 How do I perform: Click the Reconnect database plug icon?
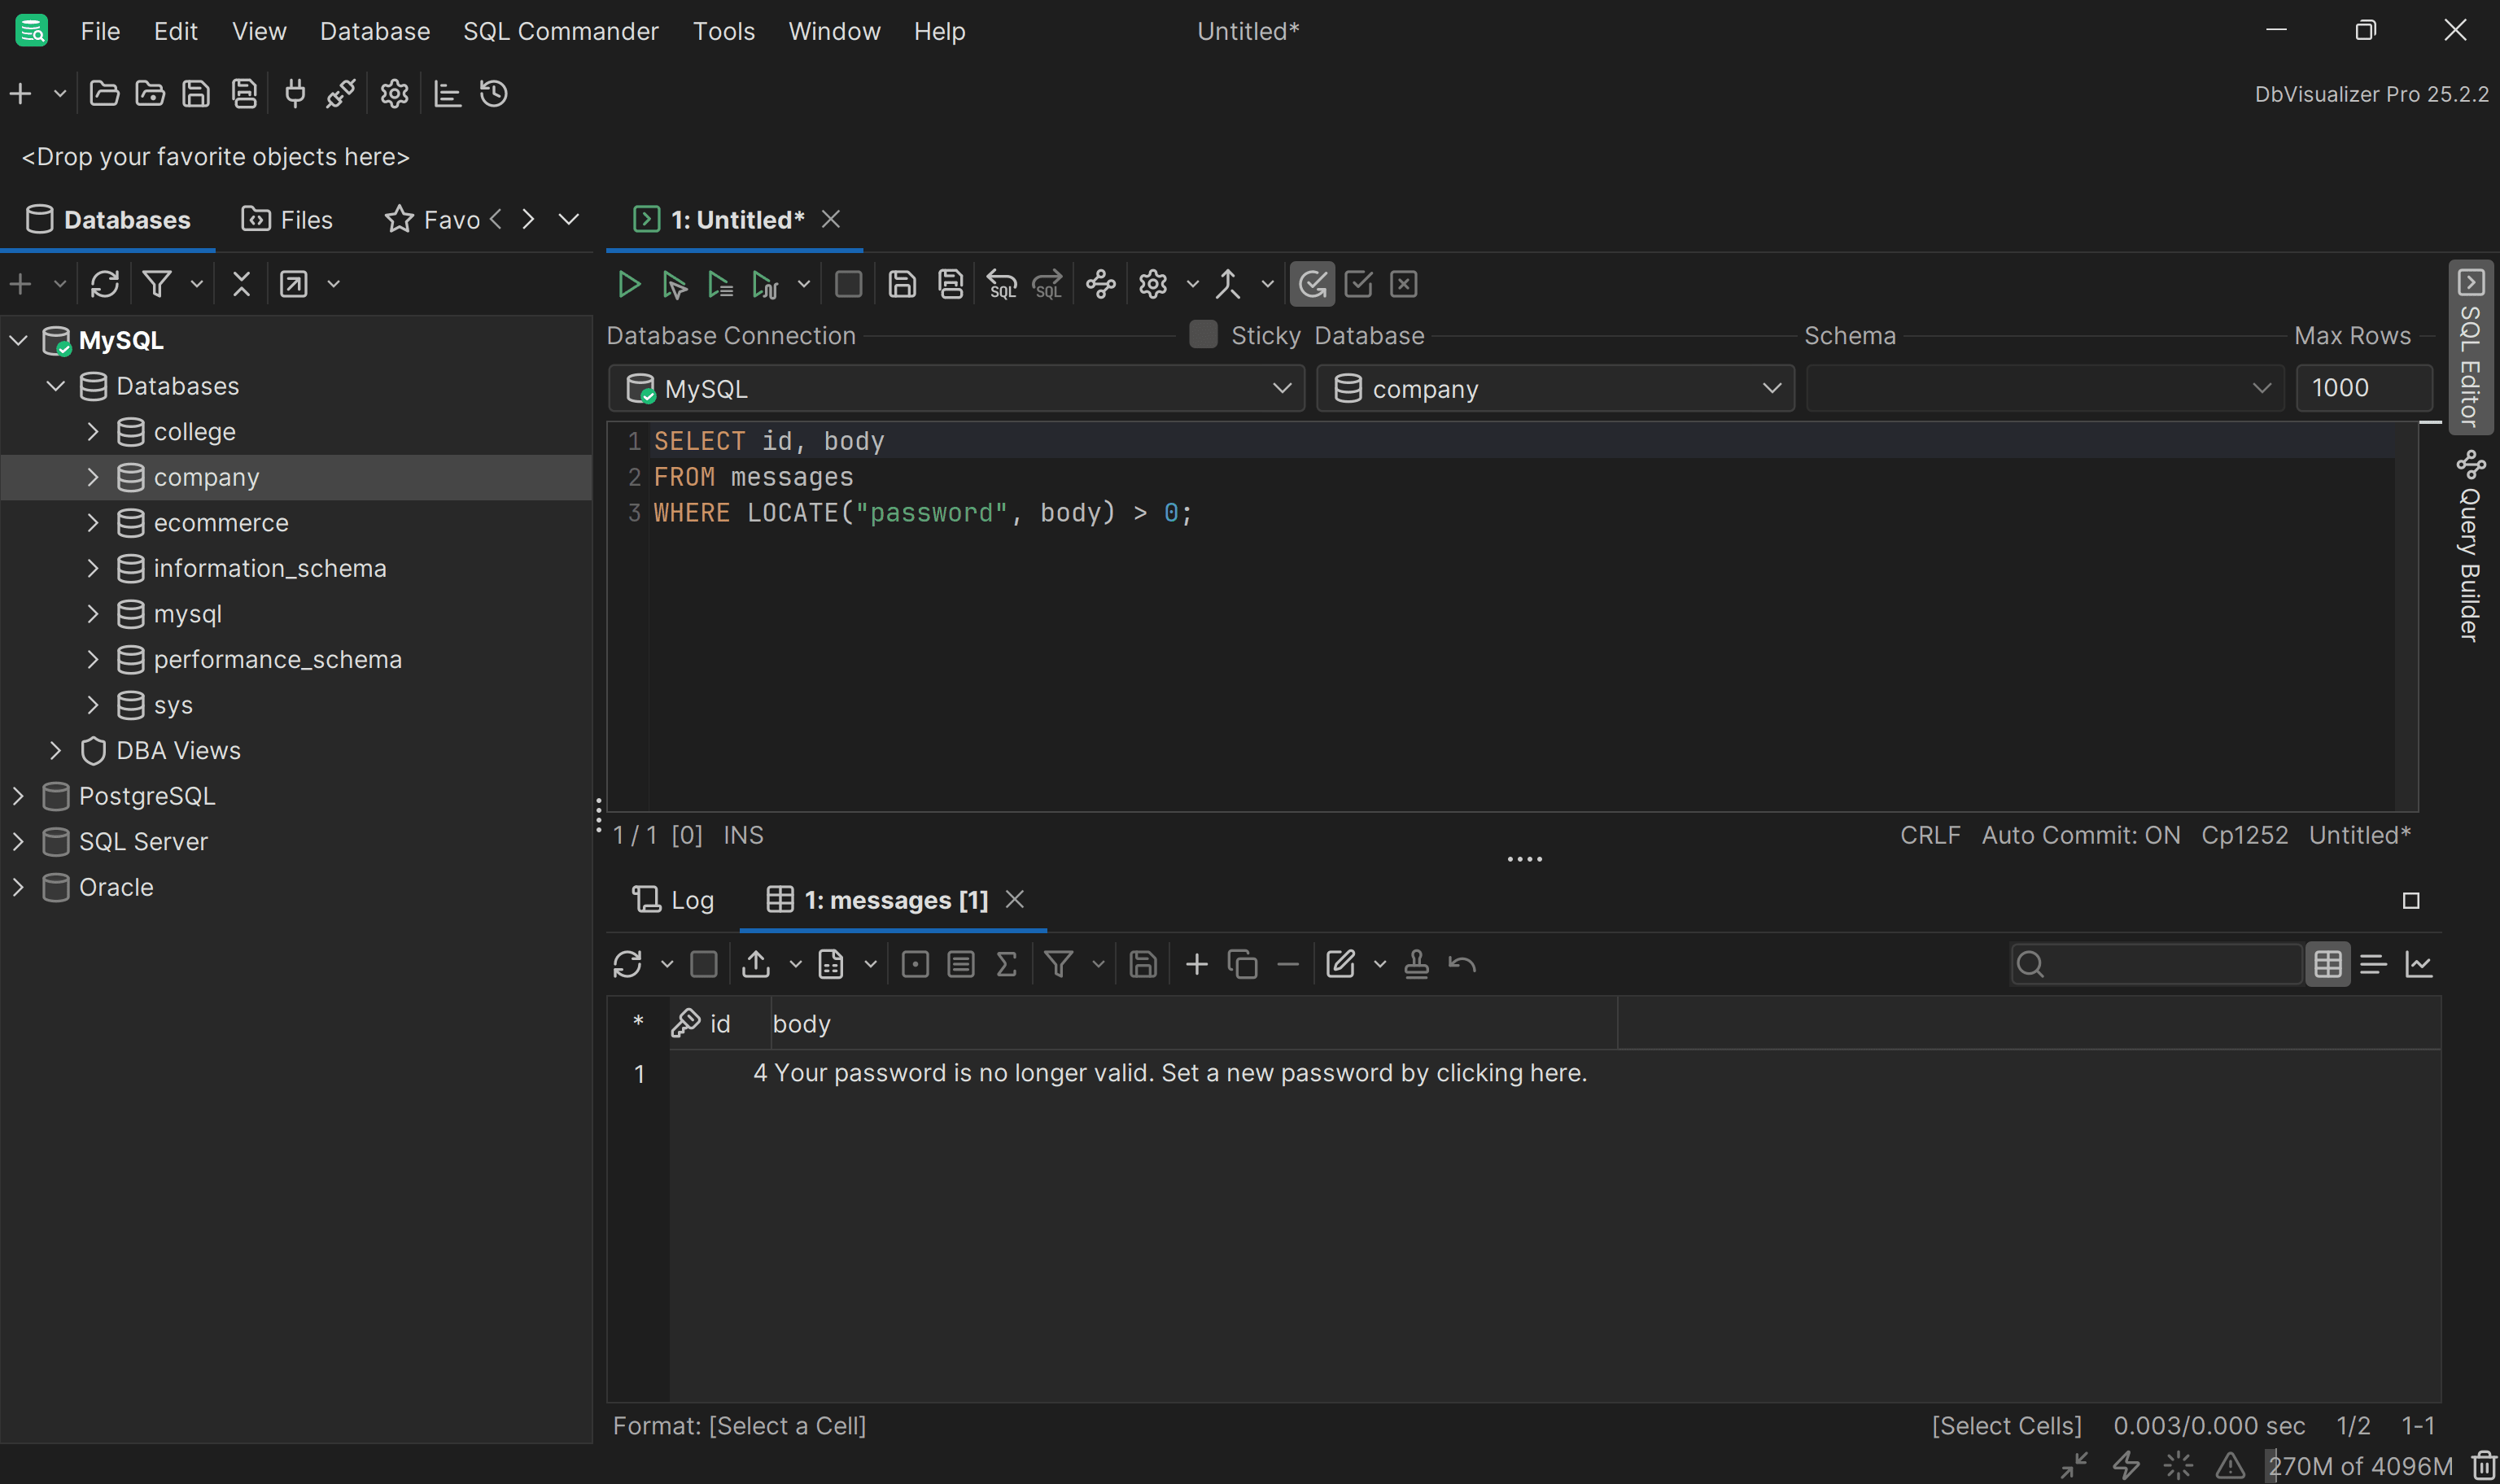(295, 94)
